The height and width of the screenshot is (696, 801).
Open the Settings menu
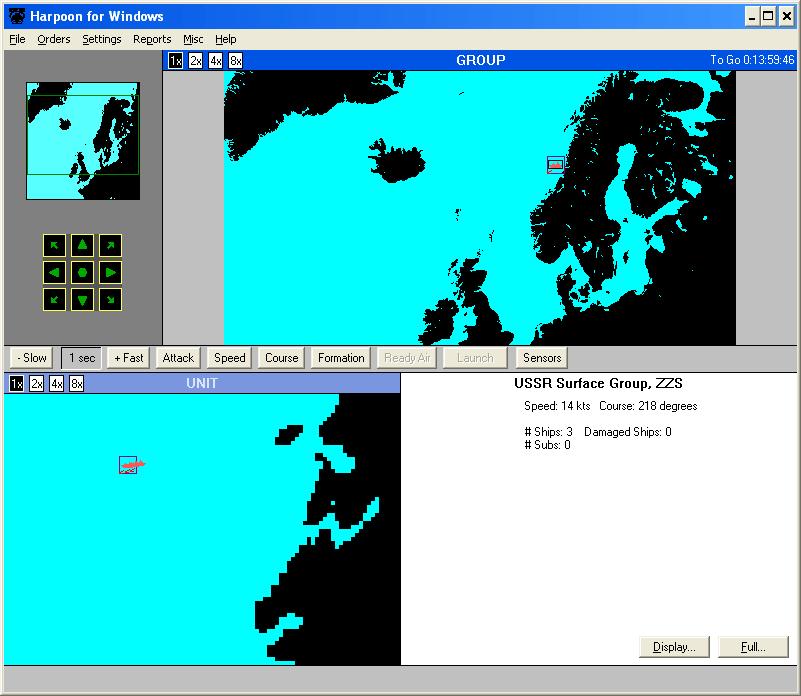102,39
